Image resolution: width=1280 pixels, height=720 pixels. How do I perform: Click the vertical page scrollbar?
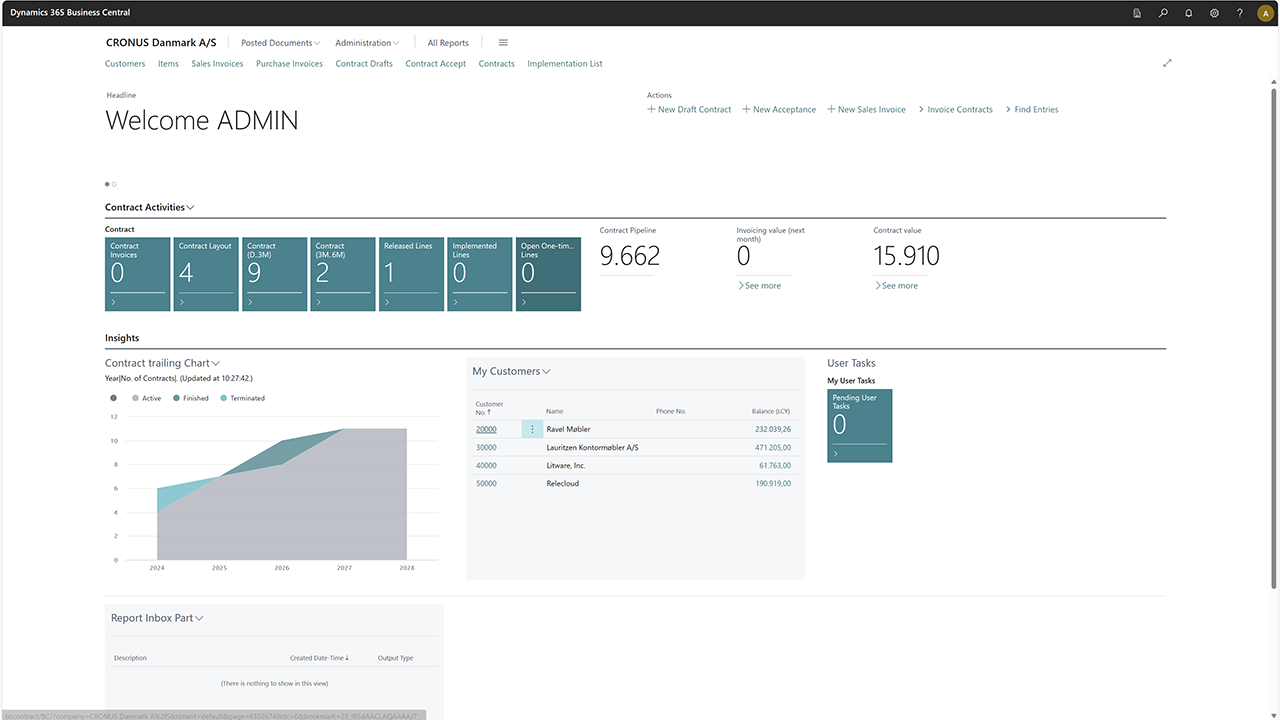1273,340
